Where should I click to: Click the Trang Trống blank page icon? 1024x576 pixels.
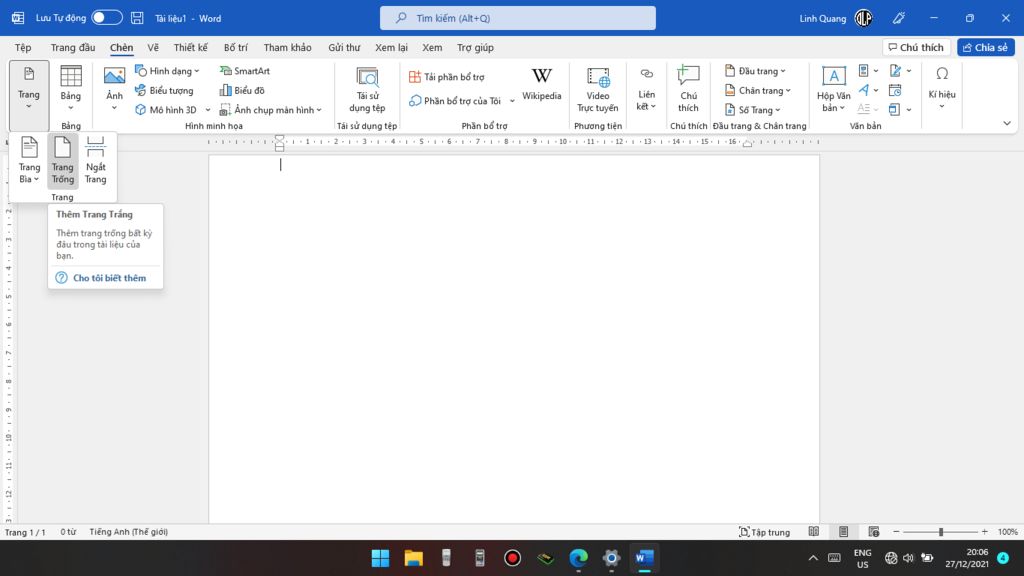click(63, 161)
